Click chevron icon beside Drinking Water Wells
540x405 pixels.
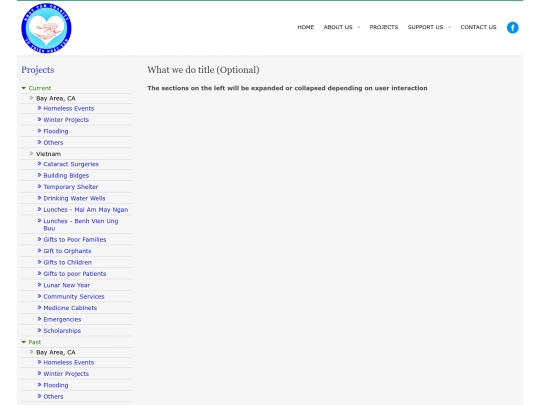coord(39,198)
